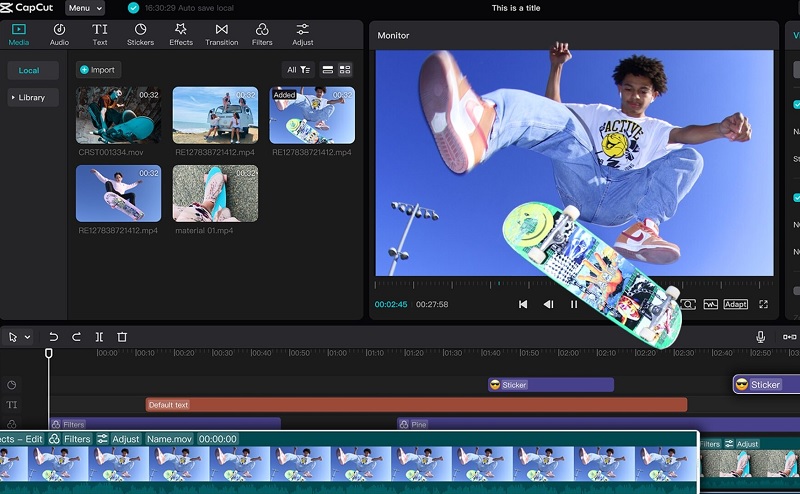Click the filter track icon
The height and width of the screenshot is (494, 800).
[x=12, y=424]
